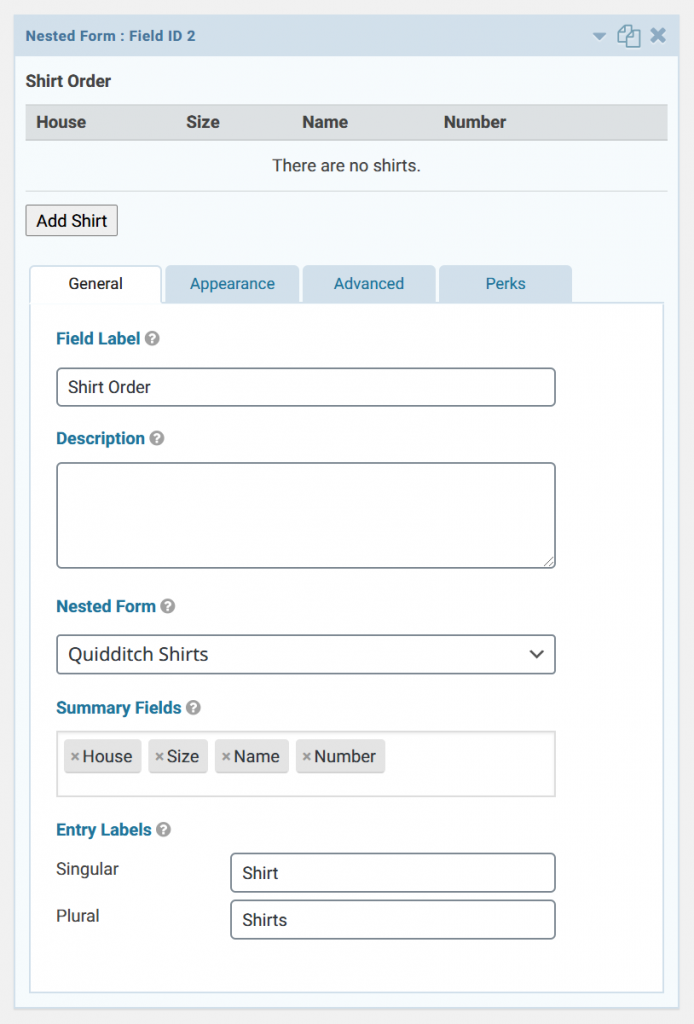Click the Shirt Order field label input
This screenshot has width=694, height=1024.
click(x=306, y=387)
